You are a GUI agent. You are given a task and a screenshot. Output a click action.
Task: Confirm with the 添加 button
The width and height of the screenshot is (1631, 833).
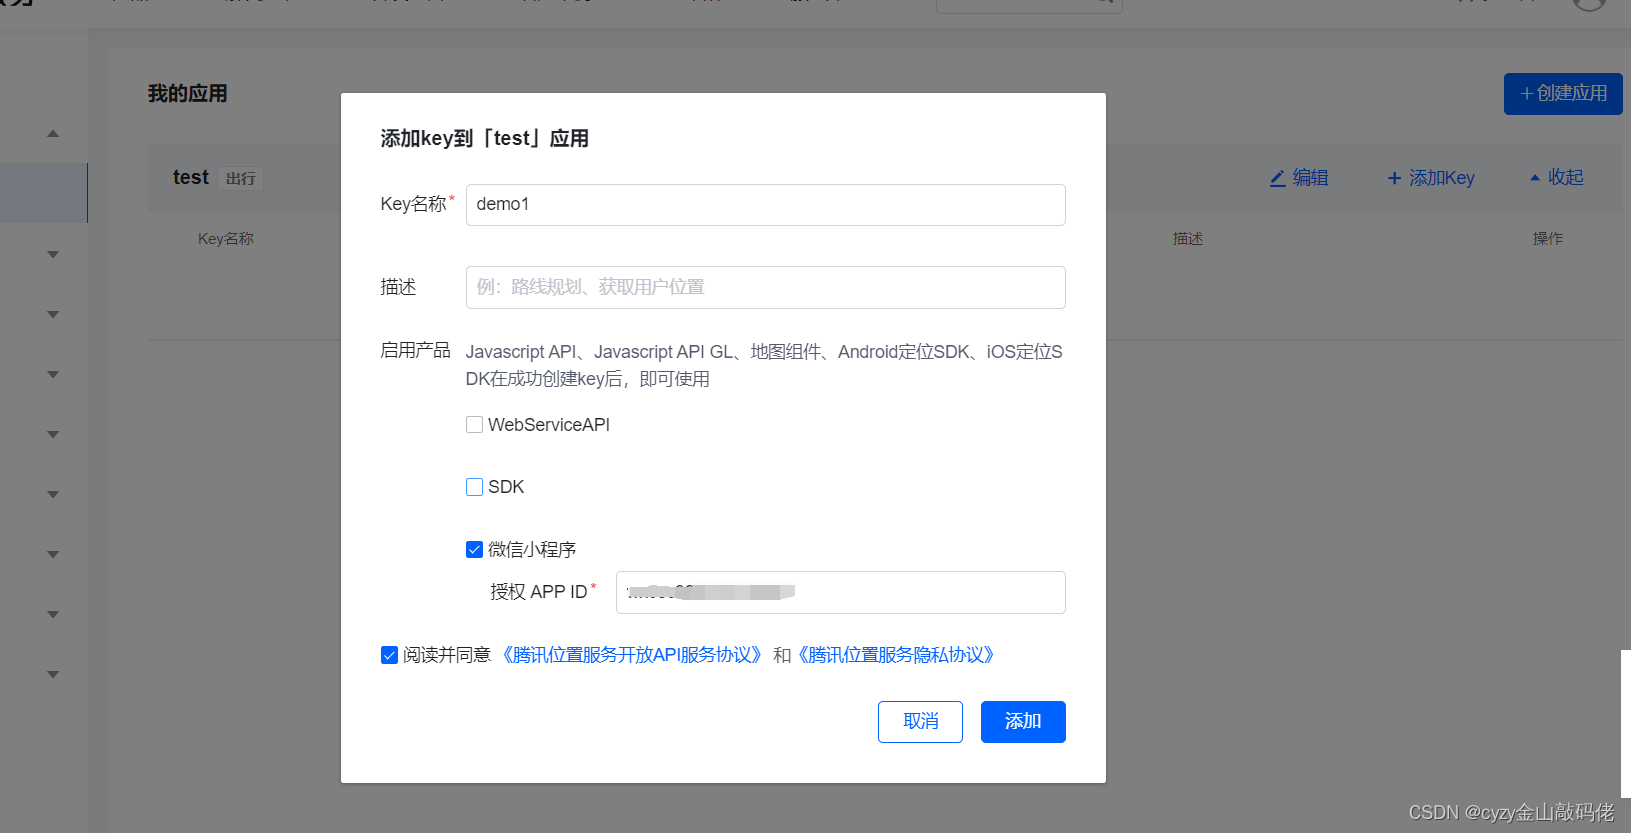(1023, 722)
